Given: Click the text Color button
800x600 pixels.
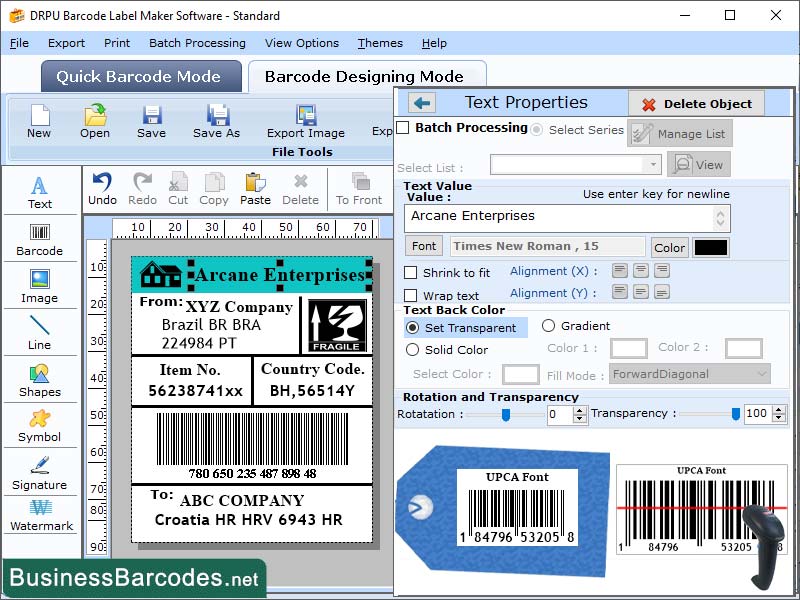Looking at the screenshot, I should [669, 247].
